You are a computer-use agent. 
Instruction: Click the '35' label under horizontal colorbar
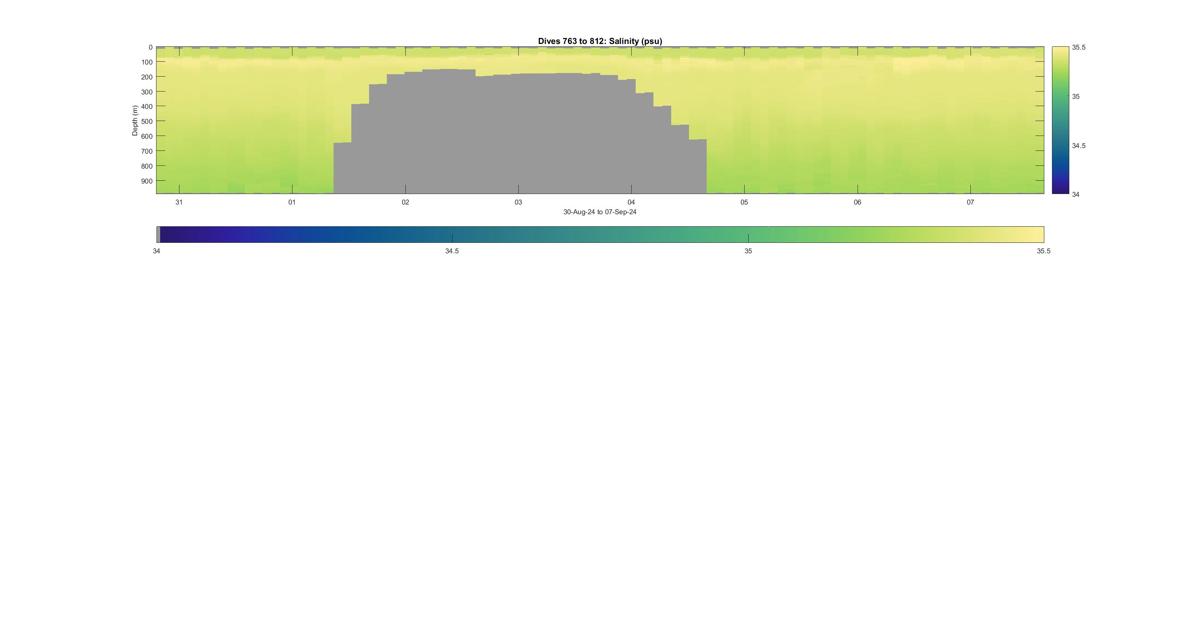(x=748, y=251)
